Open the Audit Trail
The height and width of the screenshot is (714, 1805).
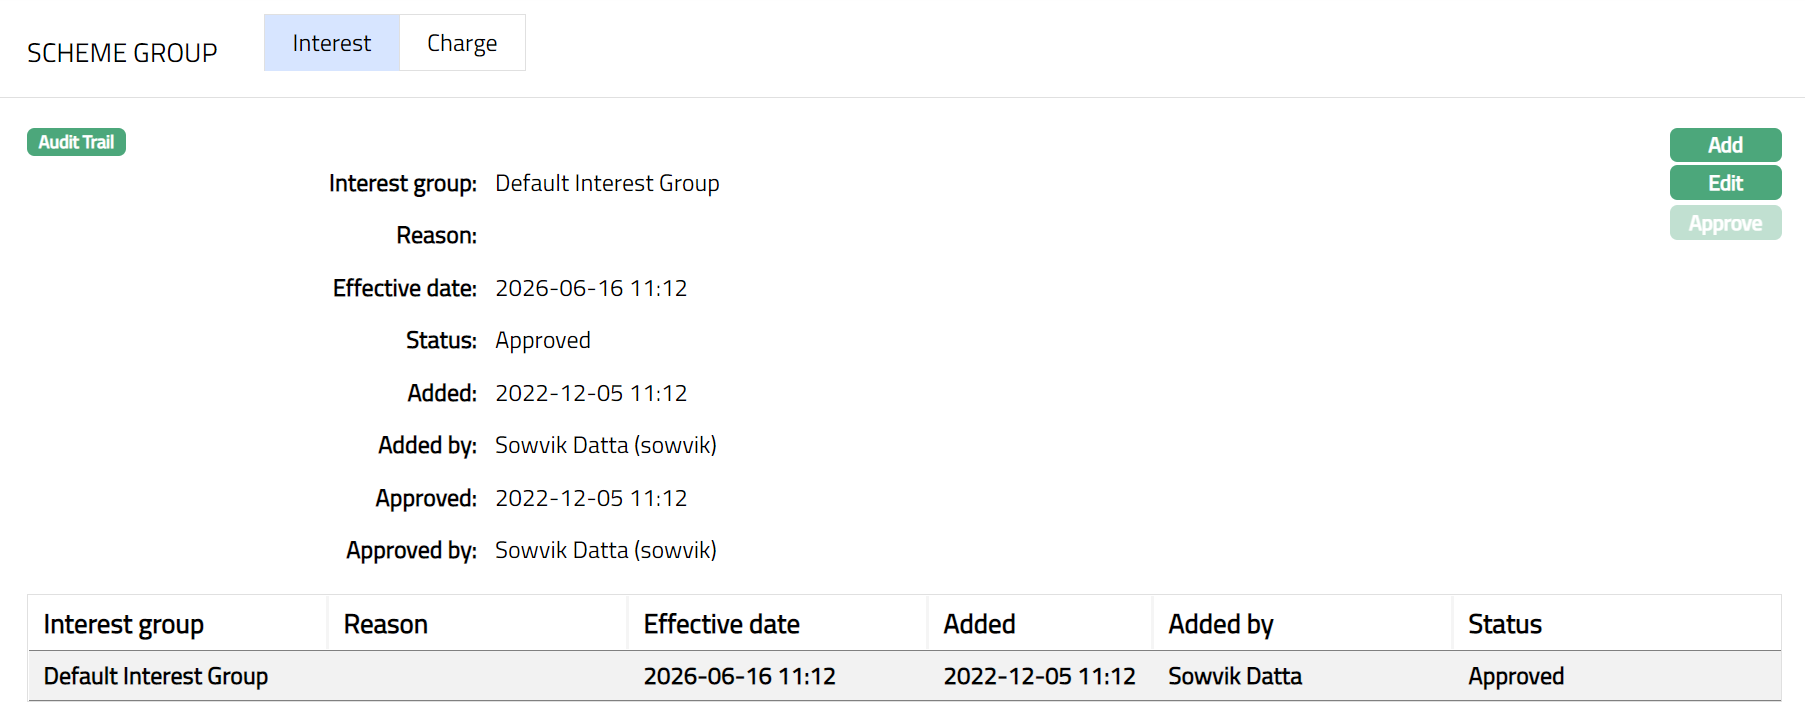click(76, 142)
